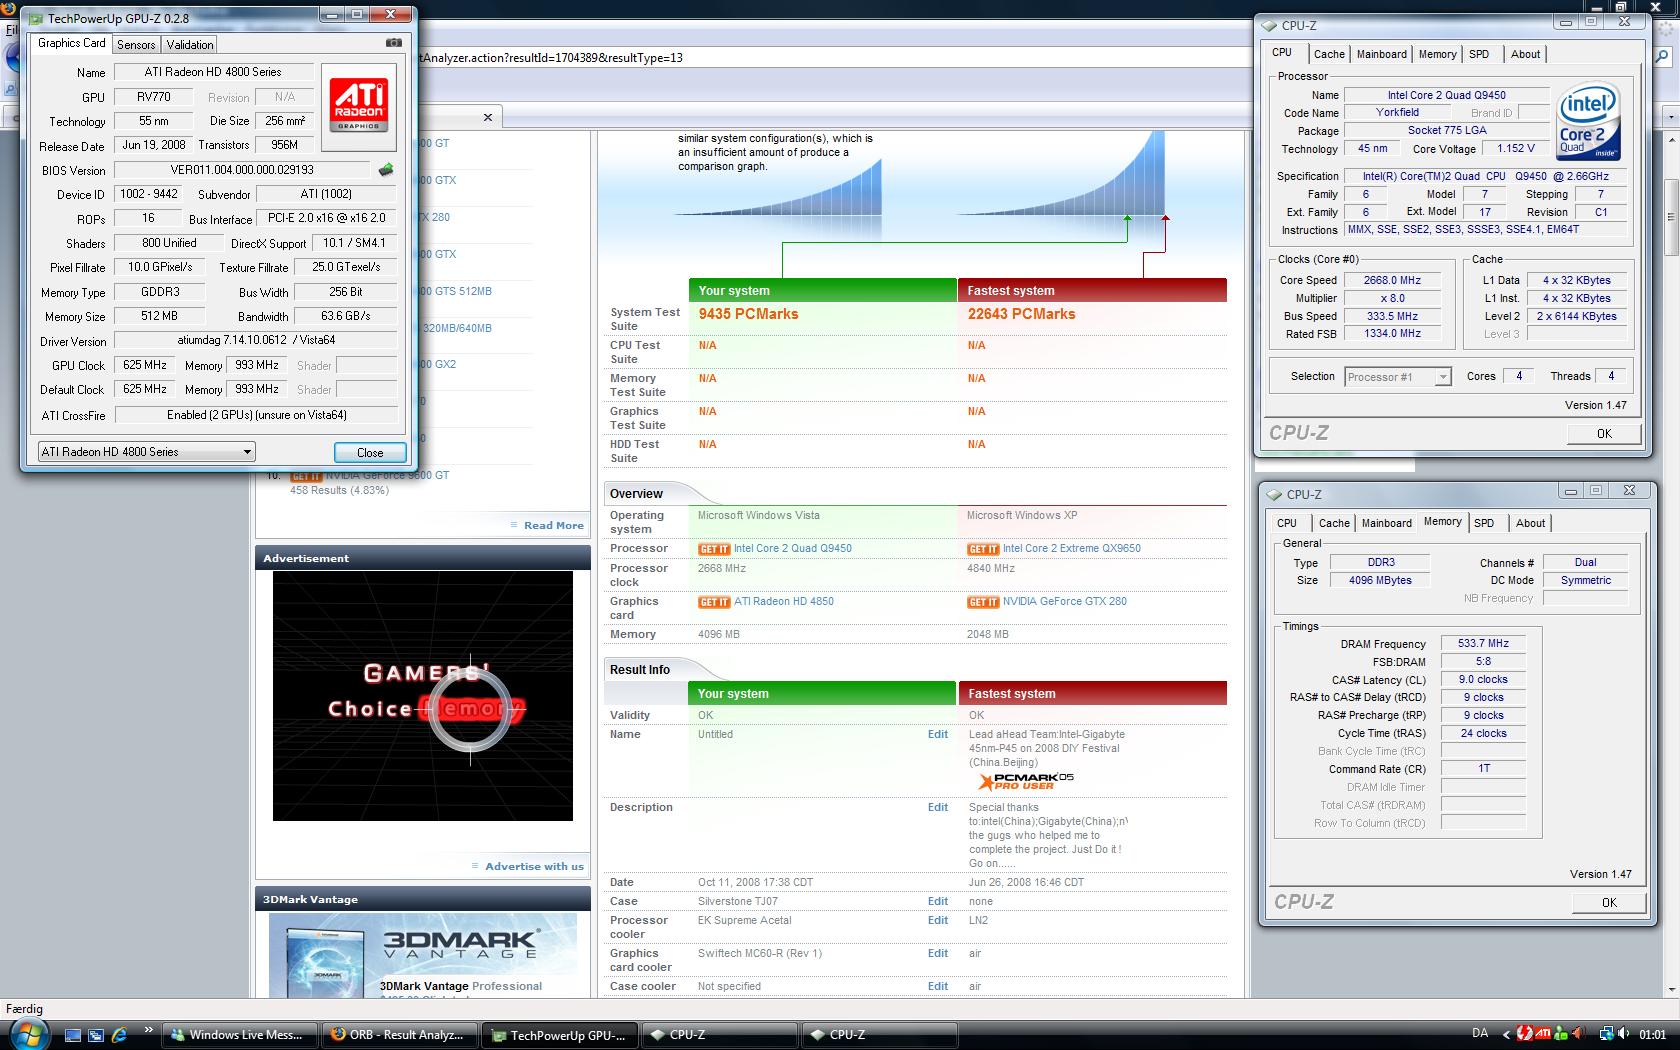Open the Intel Core 2 Quad Q9450 link

[x=793, y=549]
